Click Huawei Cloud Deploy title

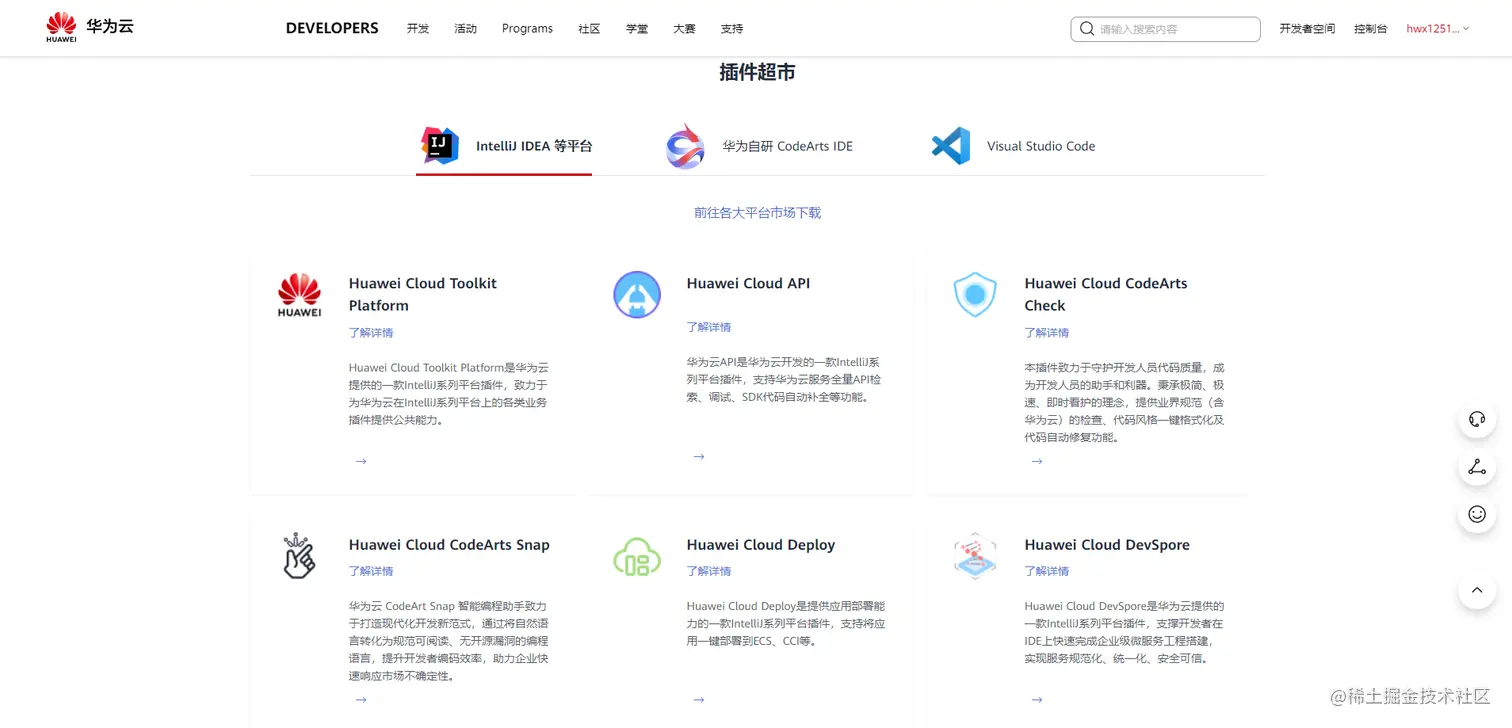point(761,545)
